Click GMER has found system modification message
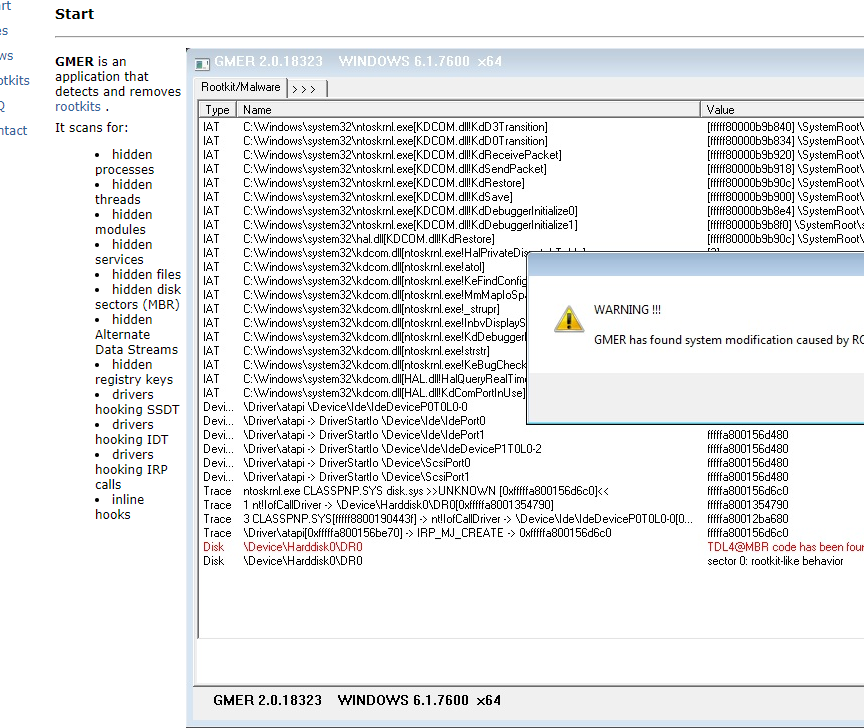 [728, 340]
